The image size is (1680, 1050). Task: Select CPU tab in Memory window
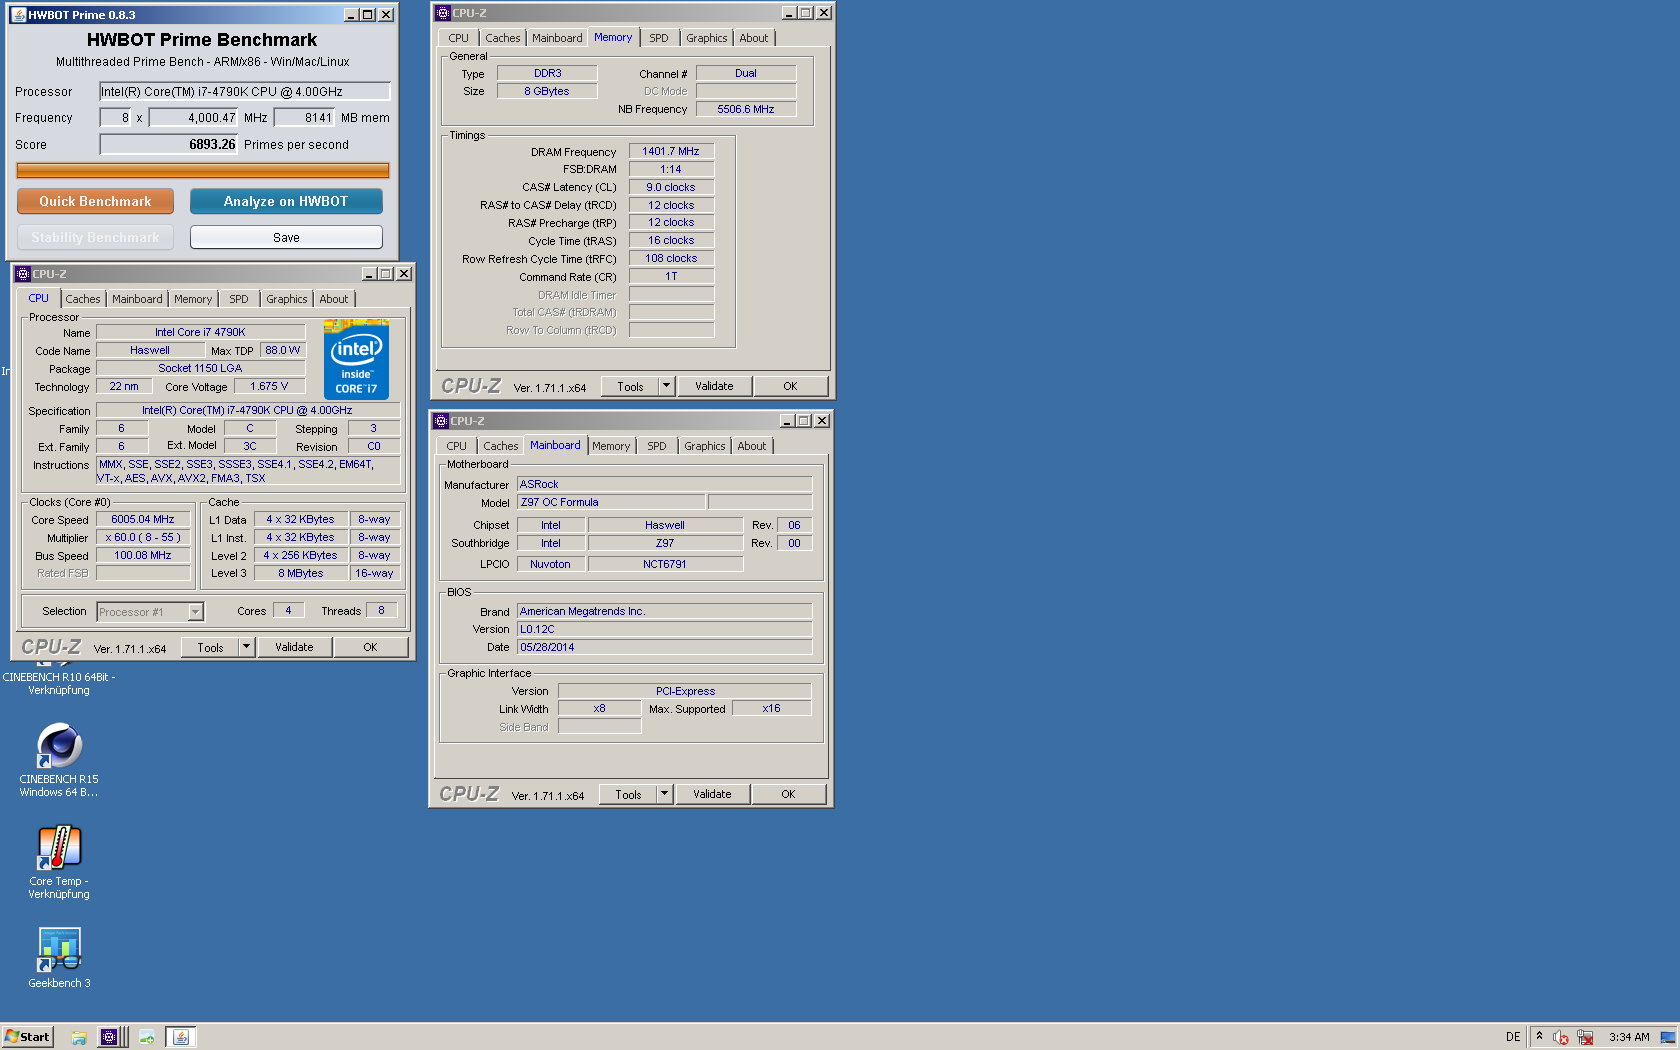pyautogui.click(x=458, y=38)
